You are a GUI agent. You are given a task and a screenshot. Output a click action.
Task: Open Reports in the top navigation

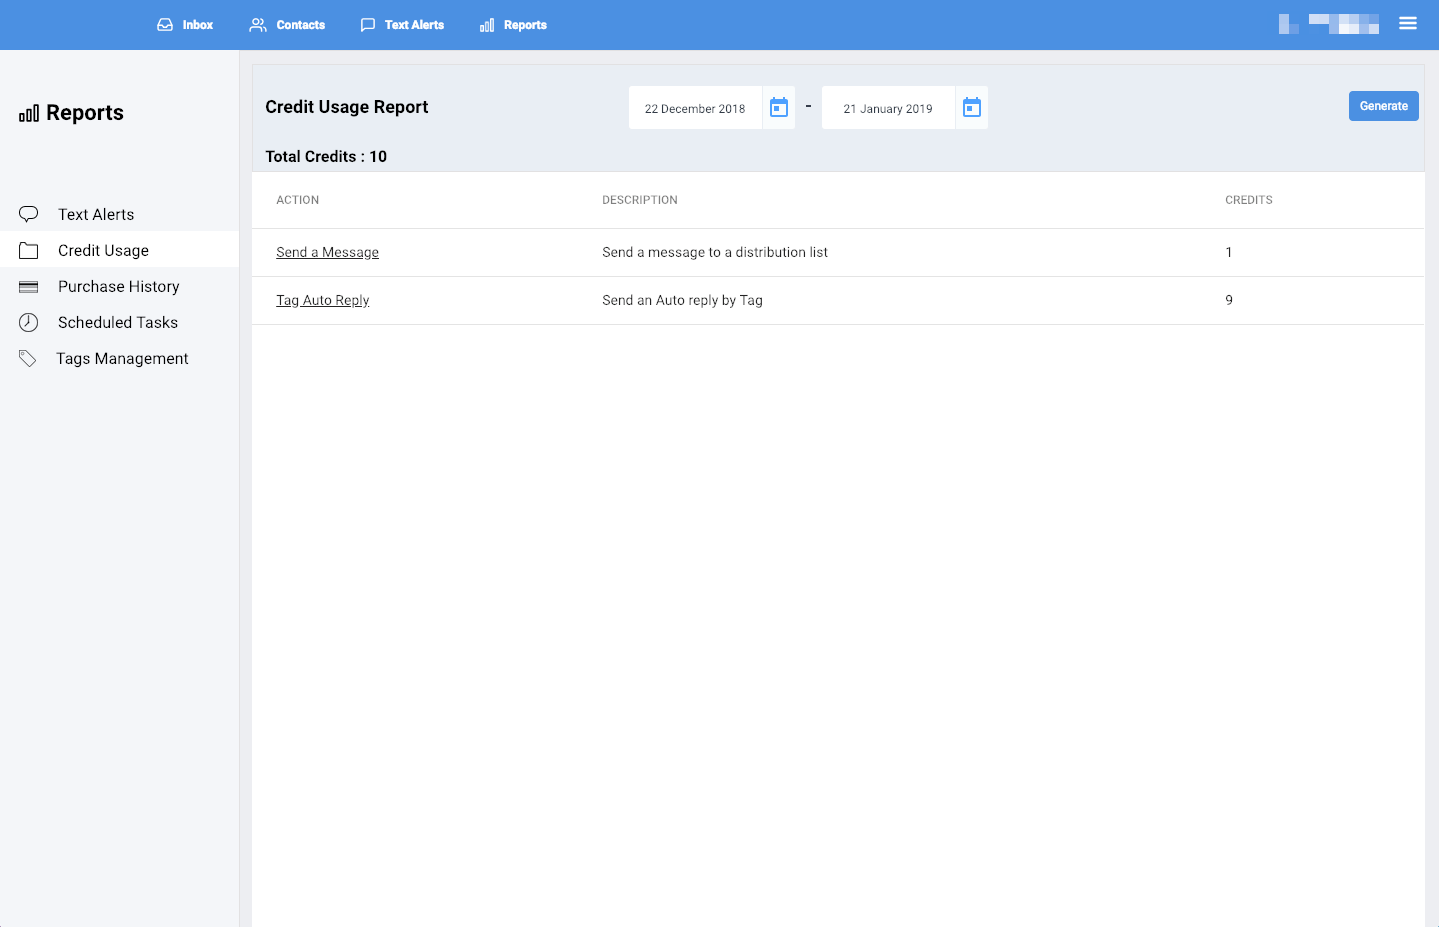coord(513,25)
